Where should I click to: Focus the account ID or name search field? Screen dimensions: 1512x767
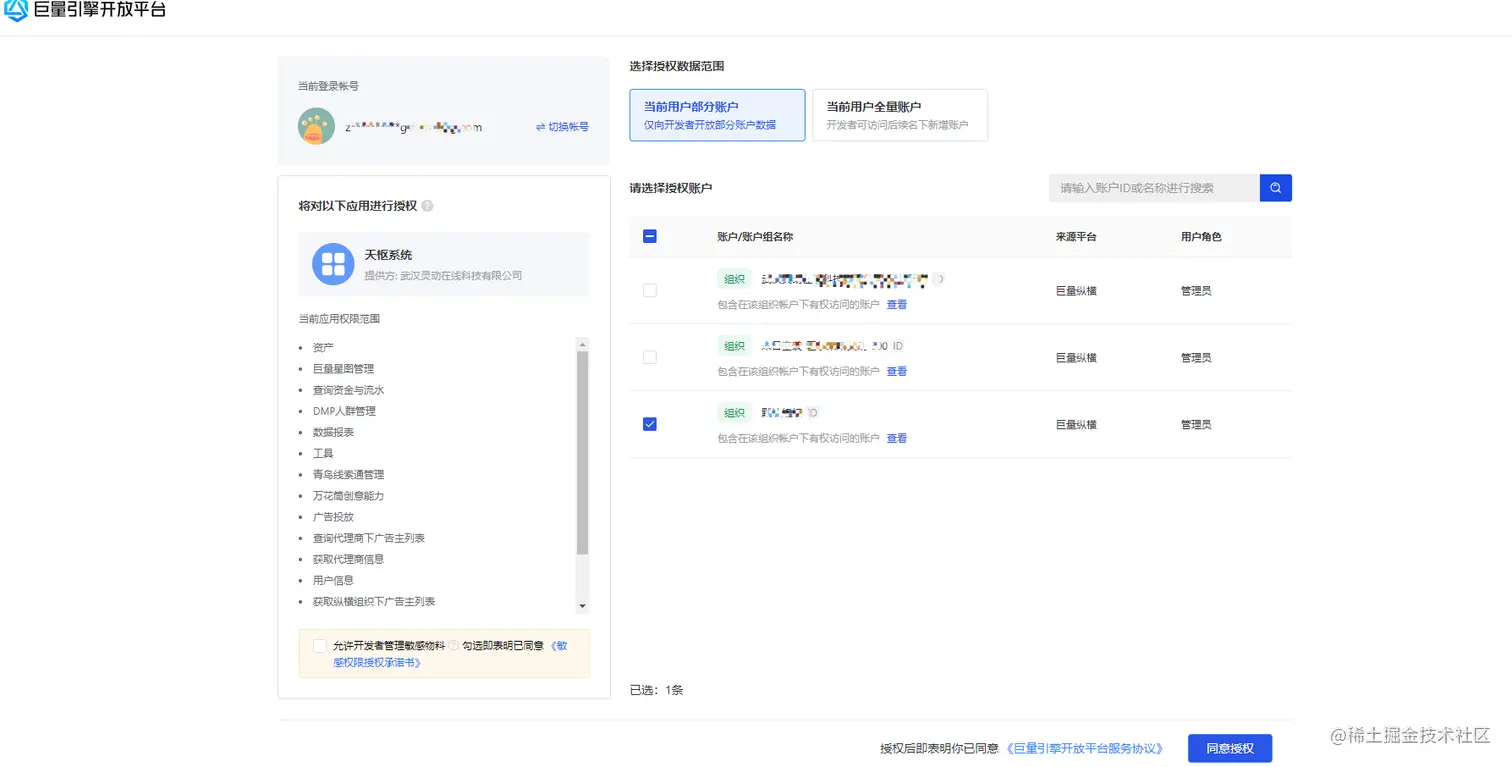1154,188
